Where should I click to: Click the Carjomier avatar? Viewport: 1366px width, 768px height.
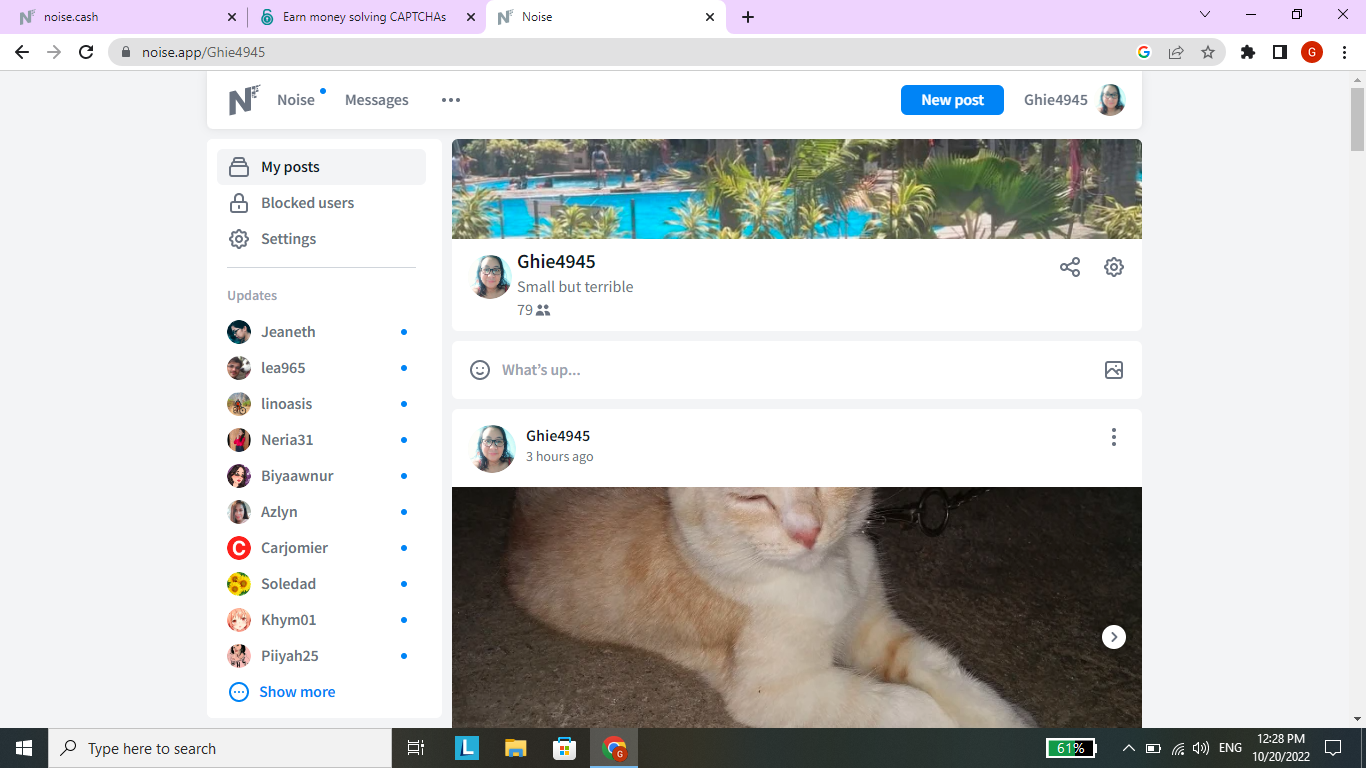(x=239, y=548)
